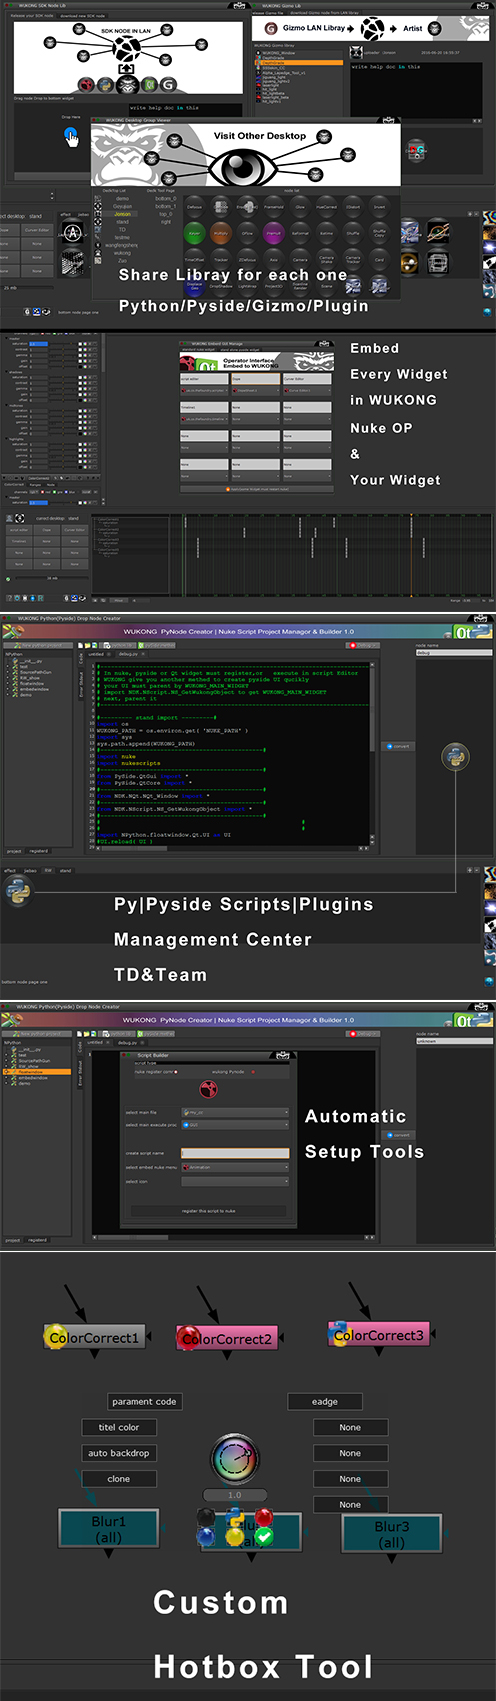Open the 'select main file' dropdown
Image resolution: width=496 pixels, height=1701 pixels.
coord(236,1112)
